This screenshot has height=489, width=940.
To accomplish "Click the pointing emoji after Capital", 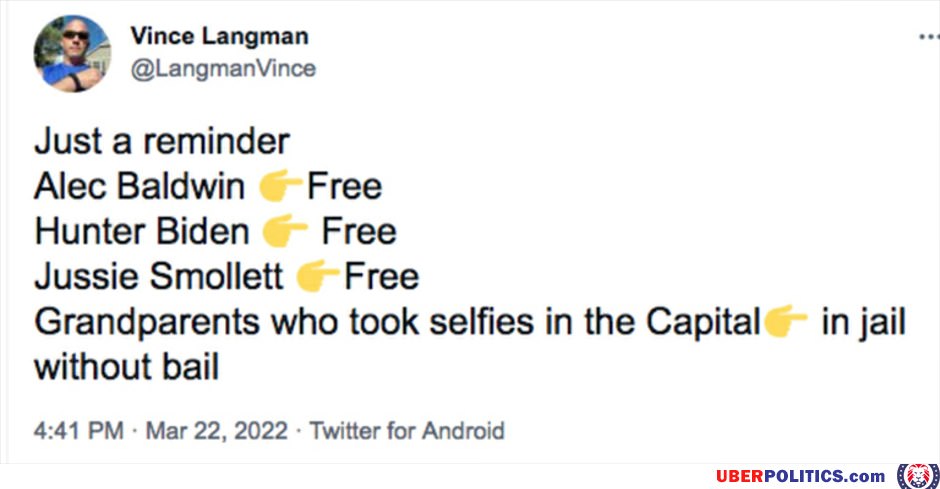I will coord(786,321).
